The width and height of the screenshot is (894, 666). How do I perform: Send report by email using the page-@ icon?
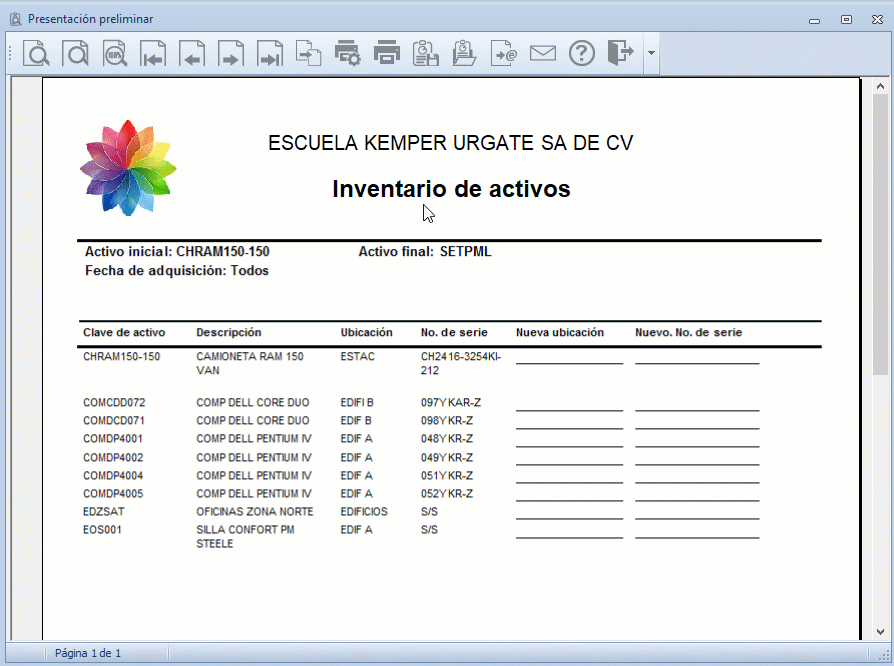pos(504,53)
